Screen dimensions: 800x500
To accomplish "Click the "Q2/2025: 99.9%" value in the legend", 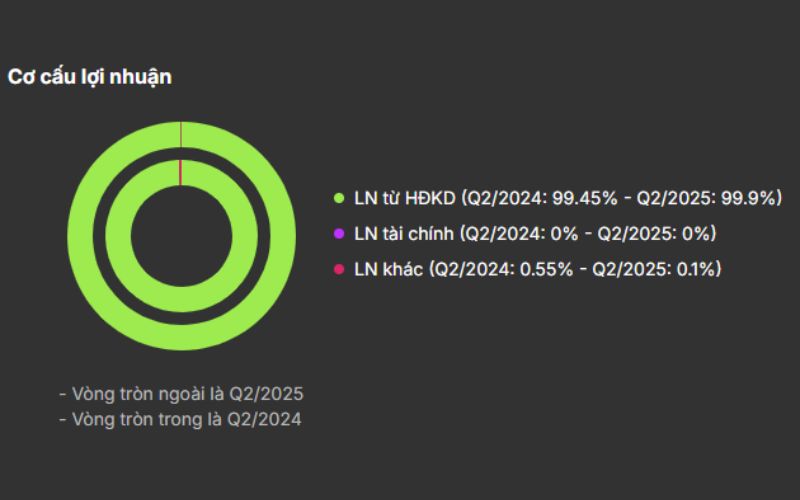I will (710, 198).
